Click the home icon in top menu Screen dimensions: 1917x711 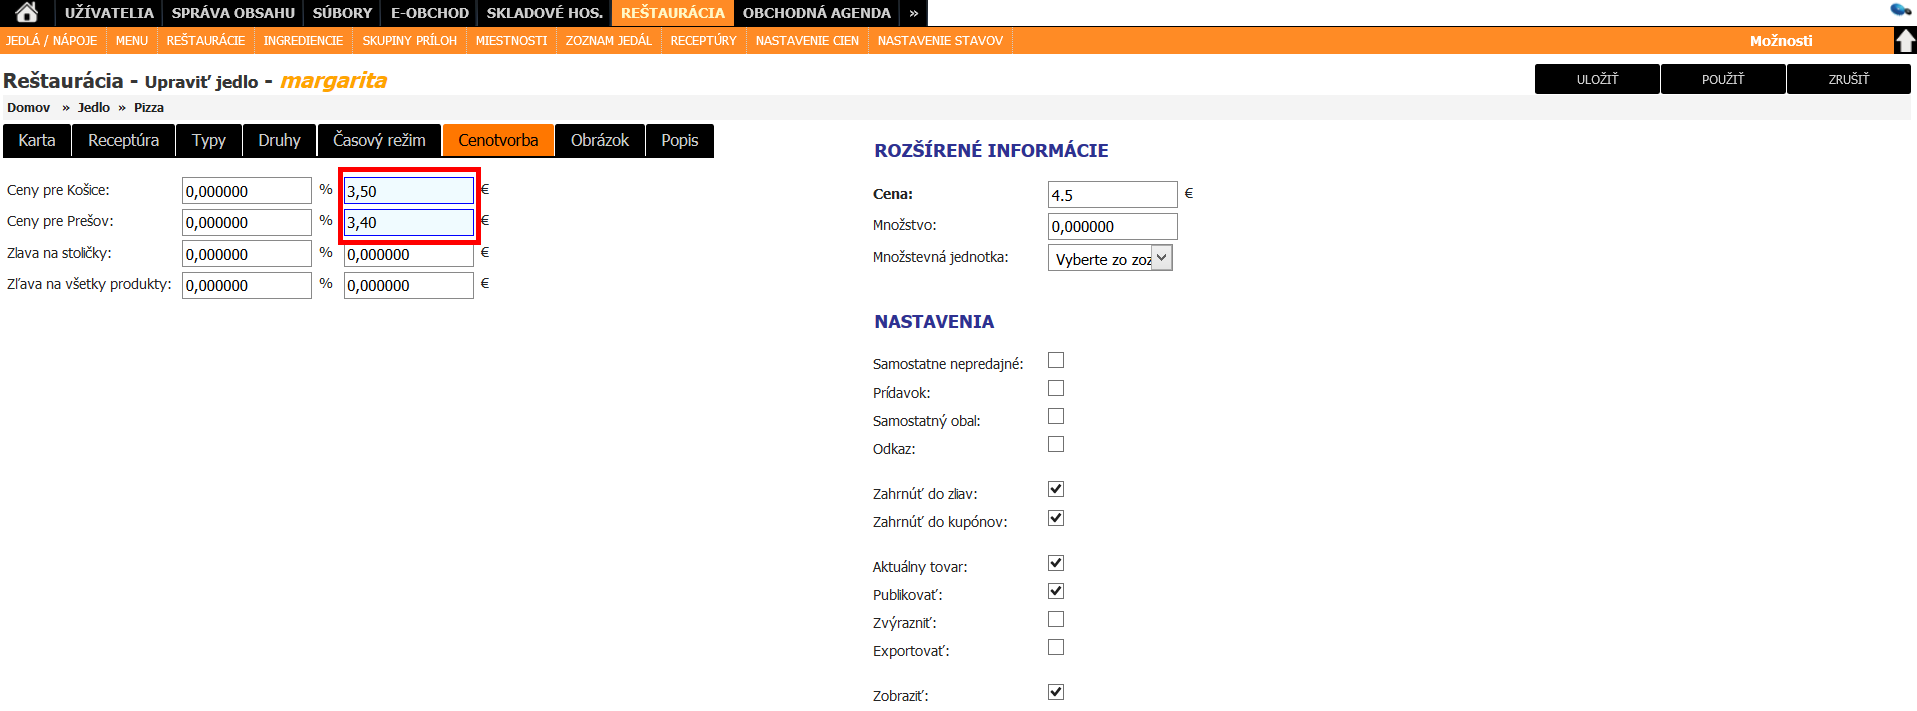pos(27,13)
